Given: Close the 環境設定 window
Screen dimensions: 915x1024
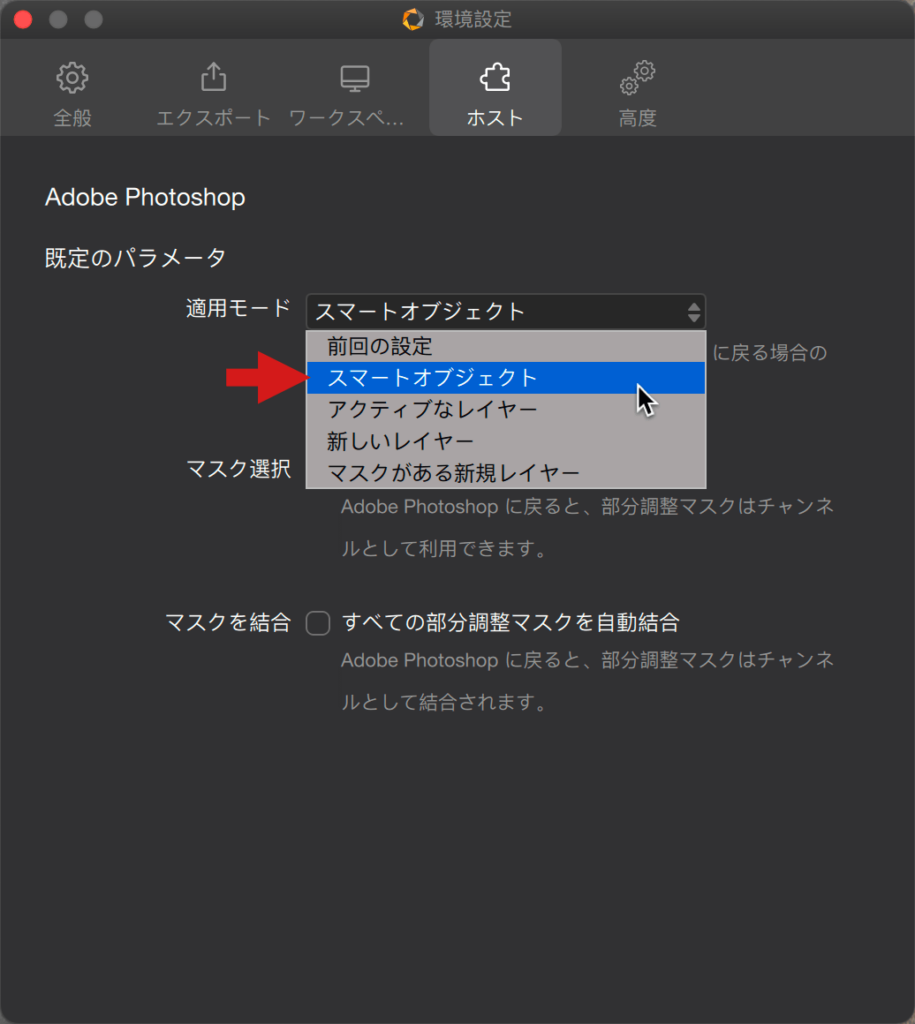Looking at the screenshot, I should (x=23, y=20).
